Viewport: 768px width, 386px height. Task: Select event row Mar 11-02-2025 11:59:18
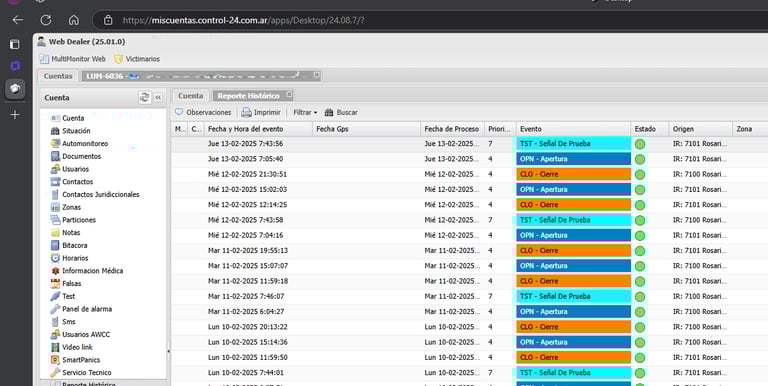469,281
